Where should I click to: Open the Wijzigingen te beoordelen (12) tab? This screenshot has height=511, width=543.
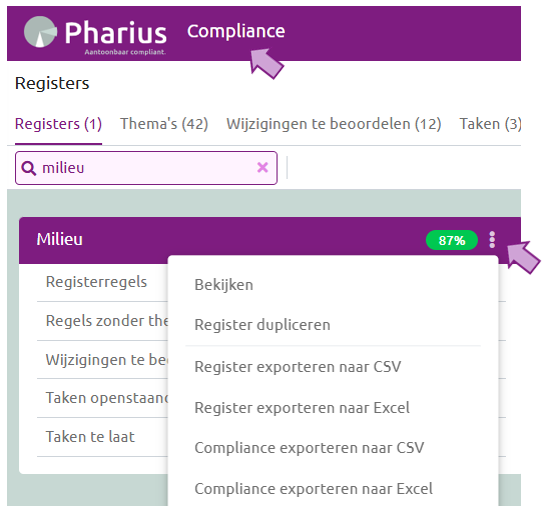333,124
